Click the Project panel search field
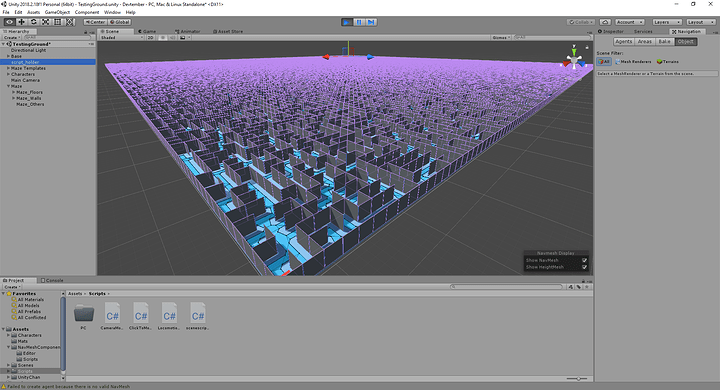 point(506,287)
